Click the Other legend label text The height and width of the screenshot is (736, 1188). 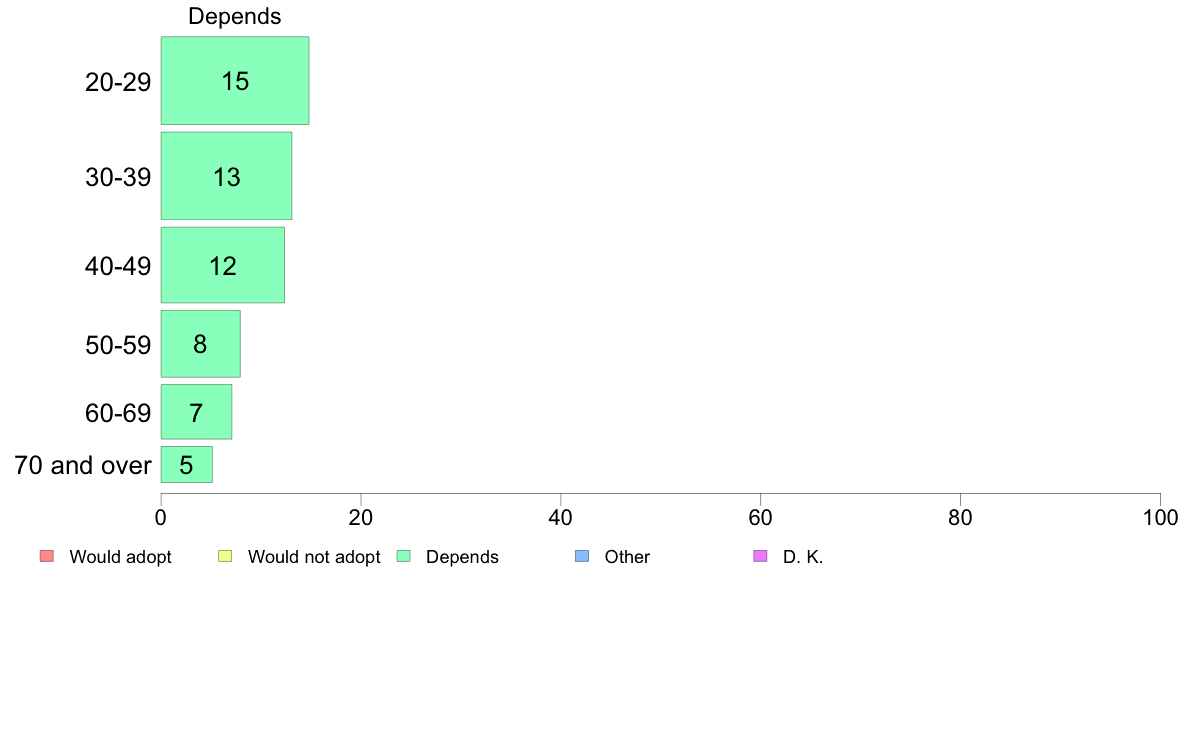[627, 557]
